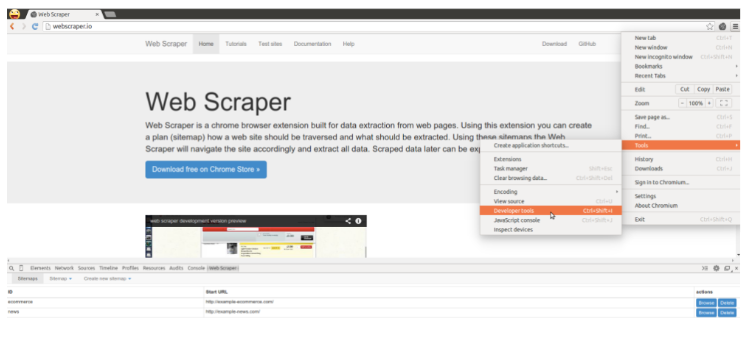Choose Sign in to Chromium

click(x=681, y=182)
